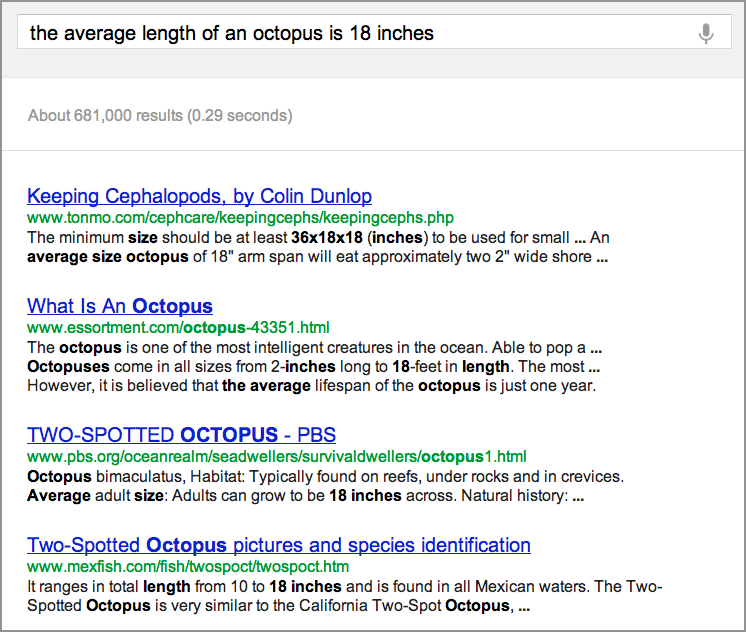746x632 pixels.
Task: Click the California Two-Spot Octopus snippet line
Action: tap(278, 605)
